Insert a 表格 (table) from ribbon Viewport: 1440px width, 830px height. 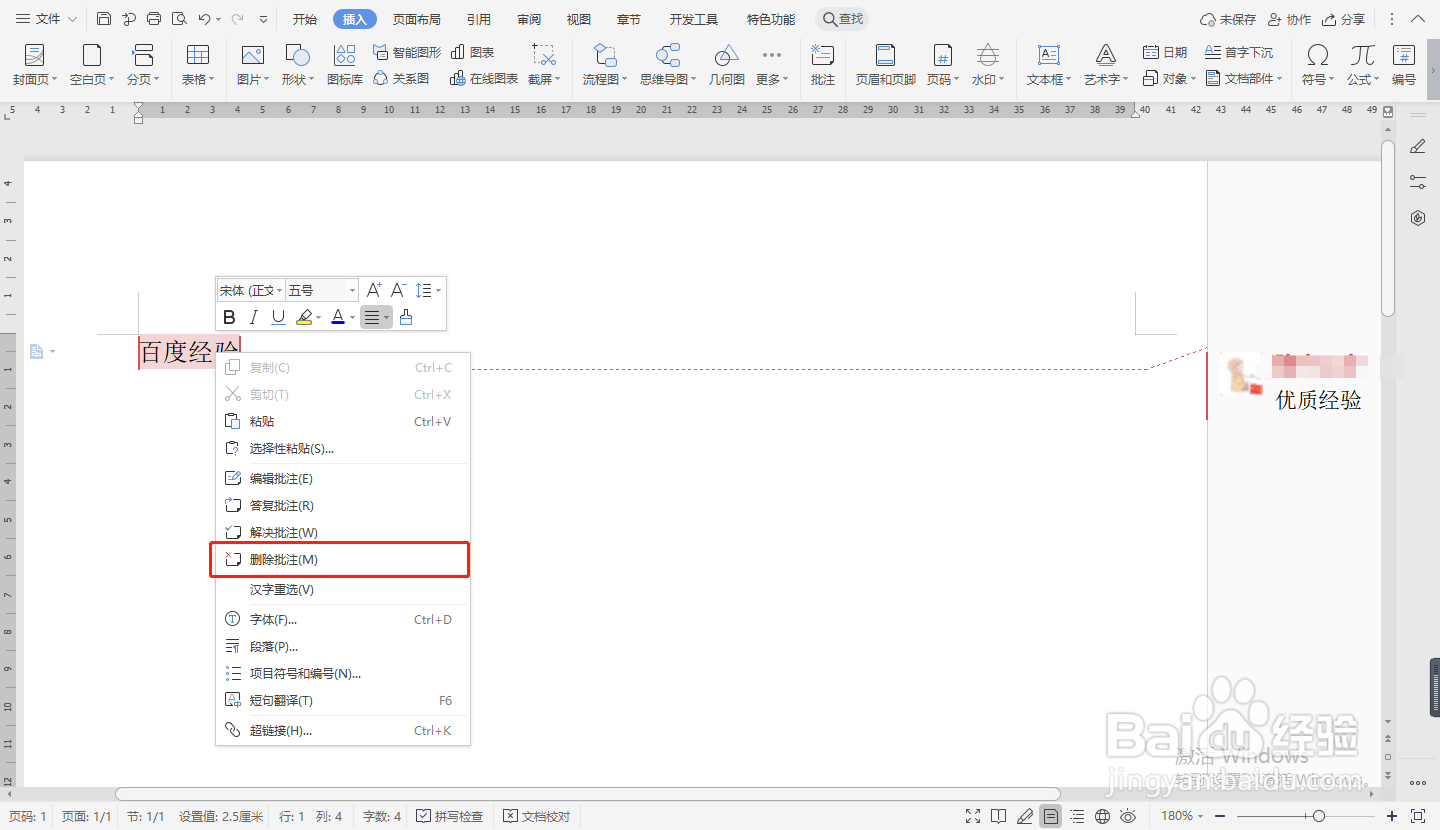pyautogui.click(x=198, y=65)
